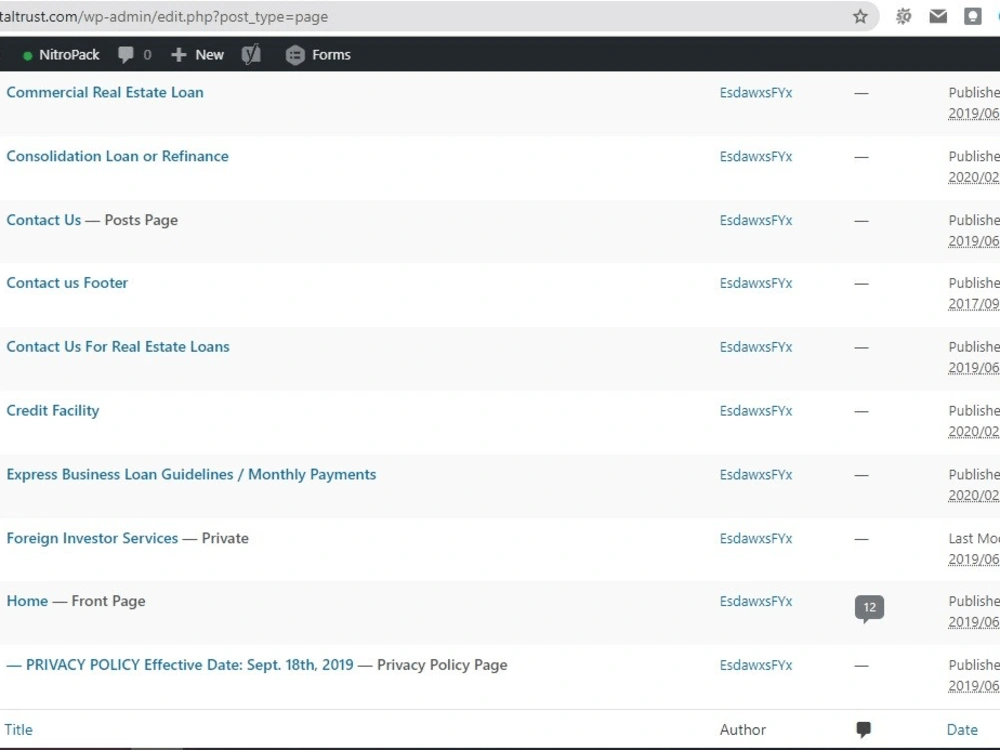The image size is (1000, 750).
Task: Click the plus icon beside New
Action: [x=179, y=55]
